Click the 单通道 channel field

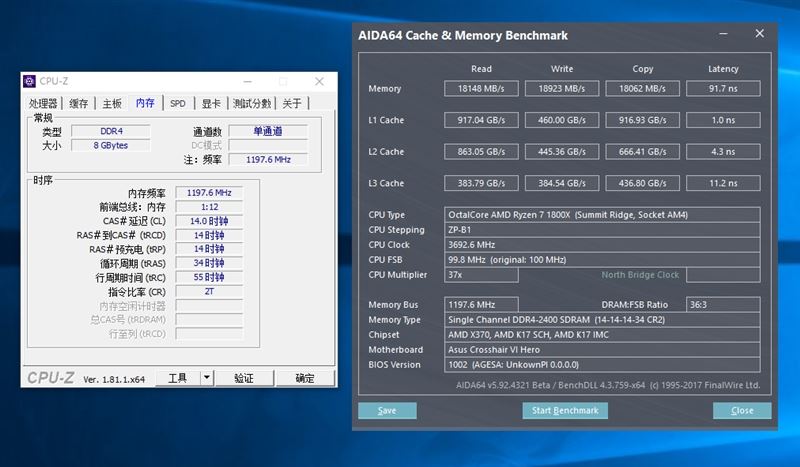pyautogui.click(x=268, y=131)
